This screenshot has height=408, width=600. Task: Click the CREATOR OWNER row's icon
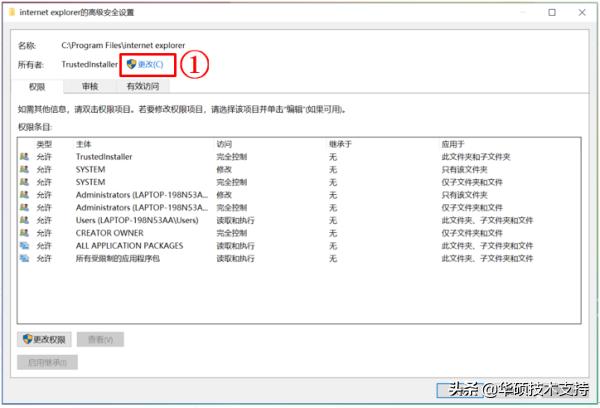click(x=24, y=233)
